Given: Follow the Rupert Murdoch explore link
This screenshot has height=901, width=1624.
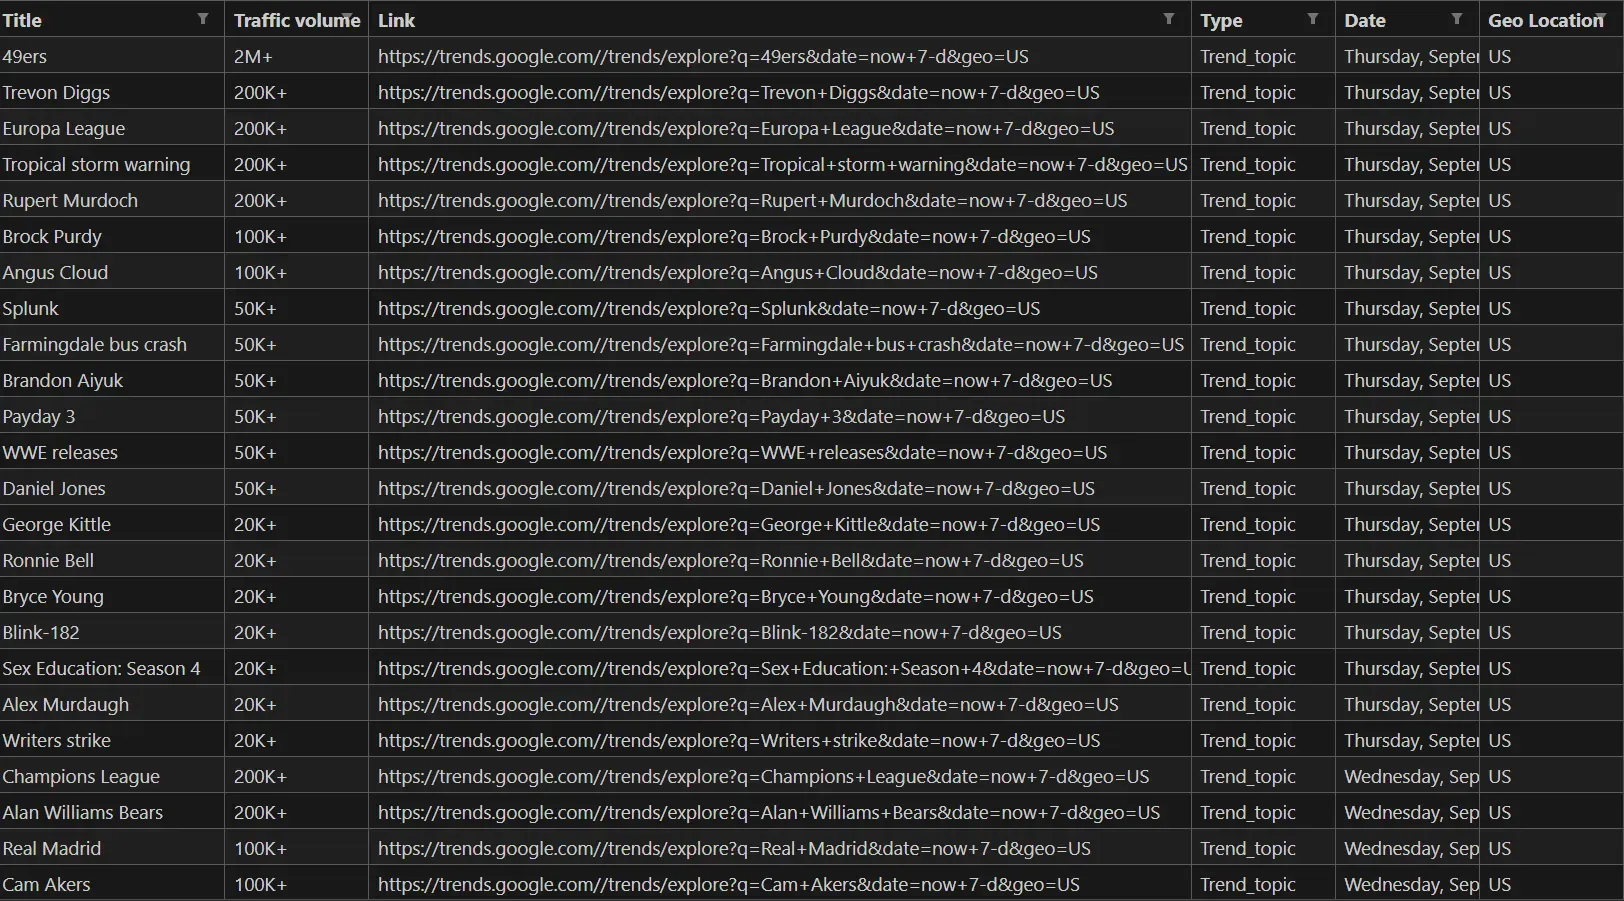Looking at the screenshot, I should (x=752, y=201).
